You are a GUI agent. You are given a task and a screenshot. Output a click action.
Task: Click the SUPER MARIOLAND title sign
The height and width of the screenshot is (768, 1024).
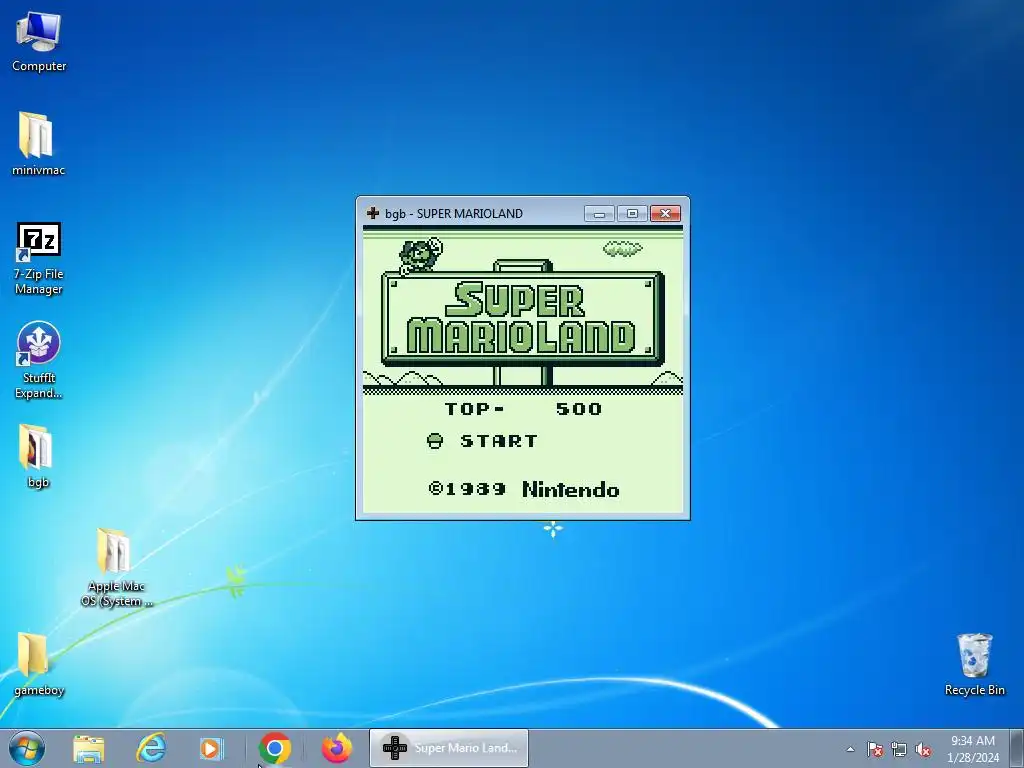coord(522,319)
